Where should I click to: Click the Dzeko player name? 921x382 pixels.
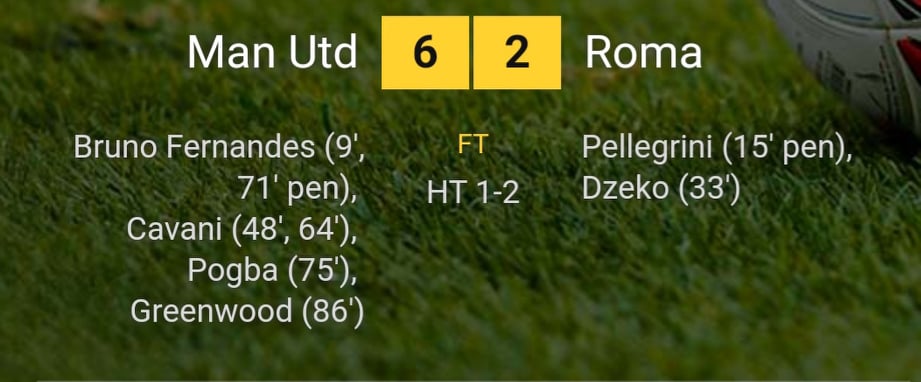[x=625, y=189]
